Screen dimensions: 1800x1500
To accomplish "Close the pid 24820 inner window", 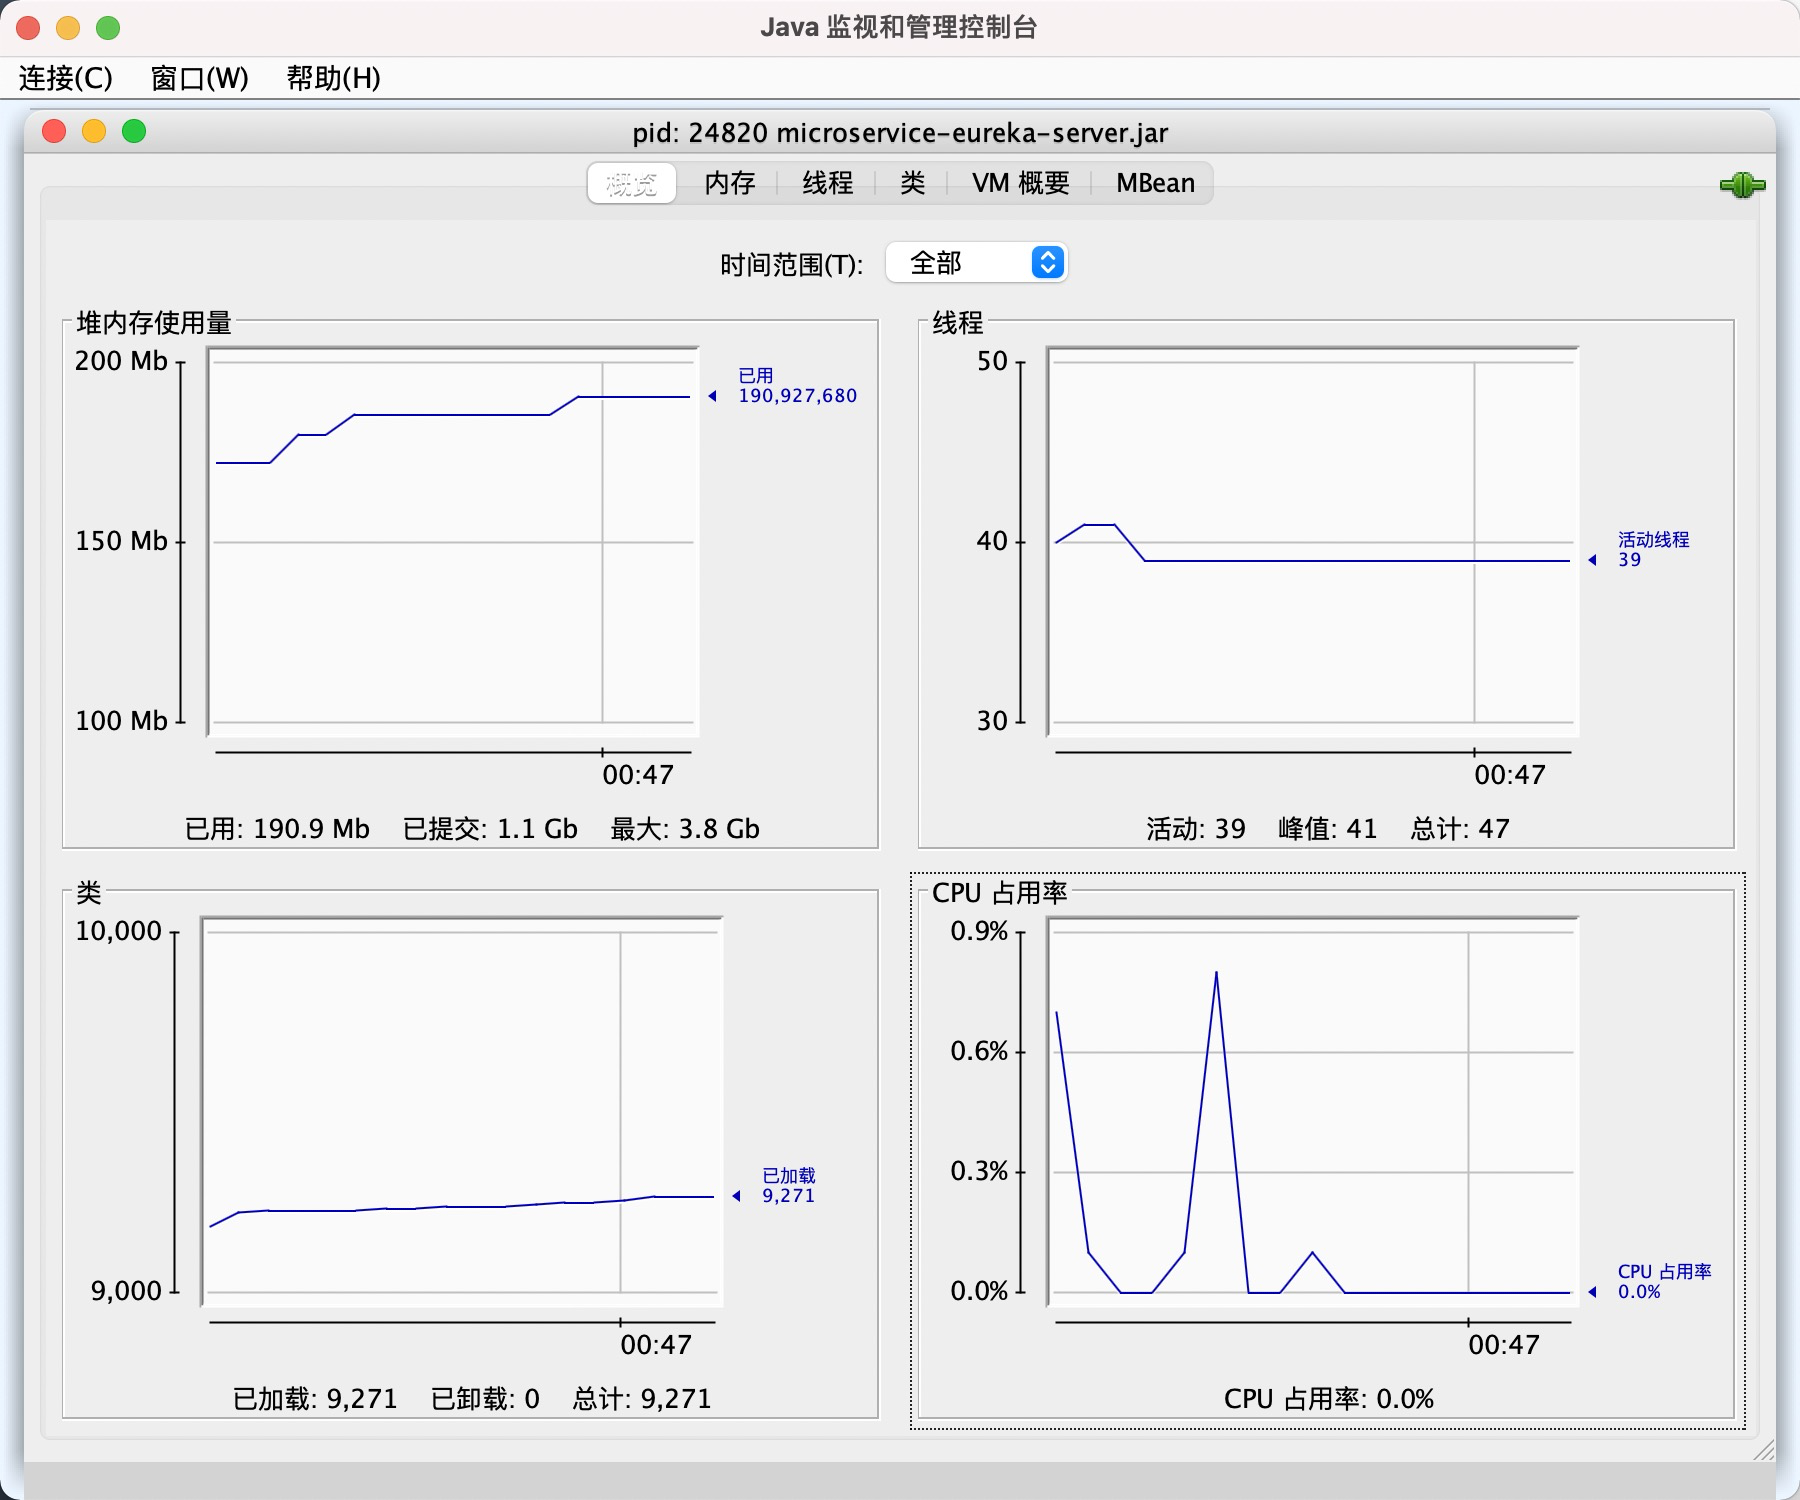I will pyautogui.click(x=54, y=131).
